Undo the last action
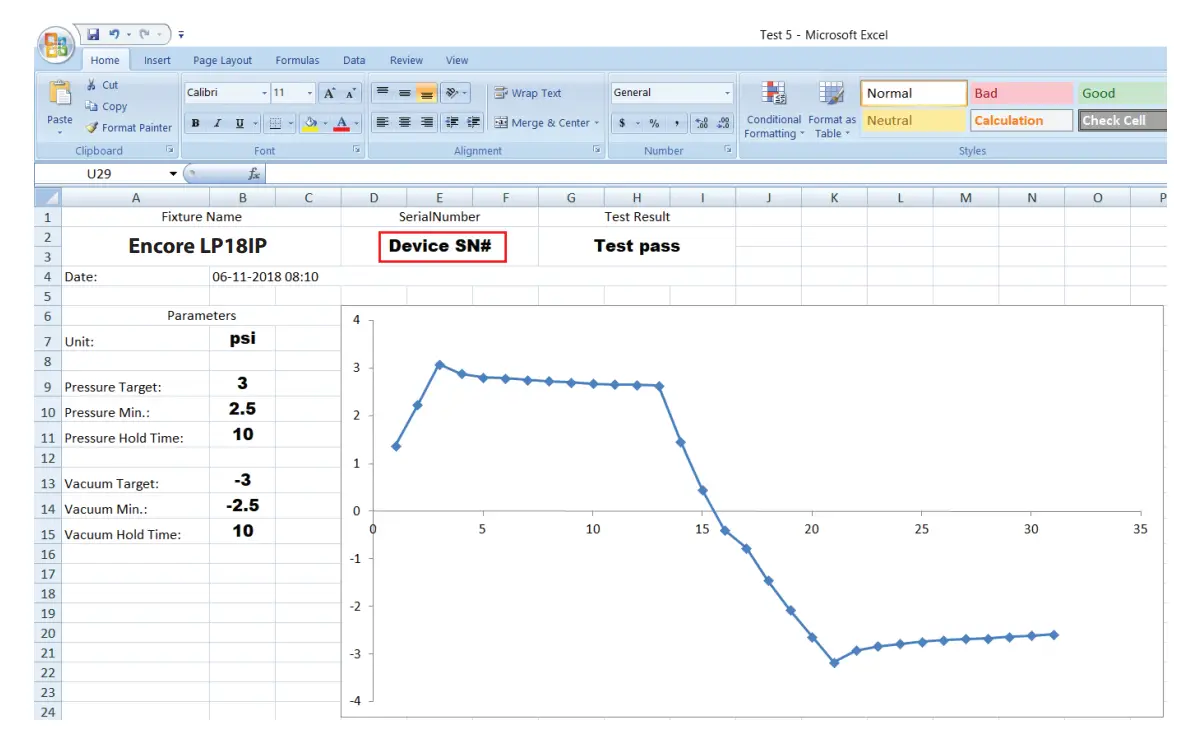 114,34
